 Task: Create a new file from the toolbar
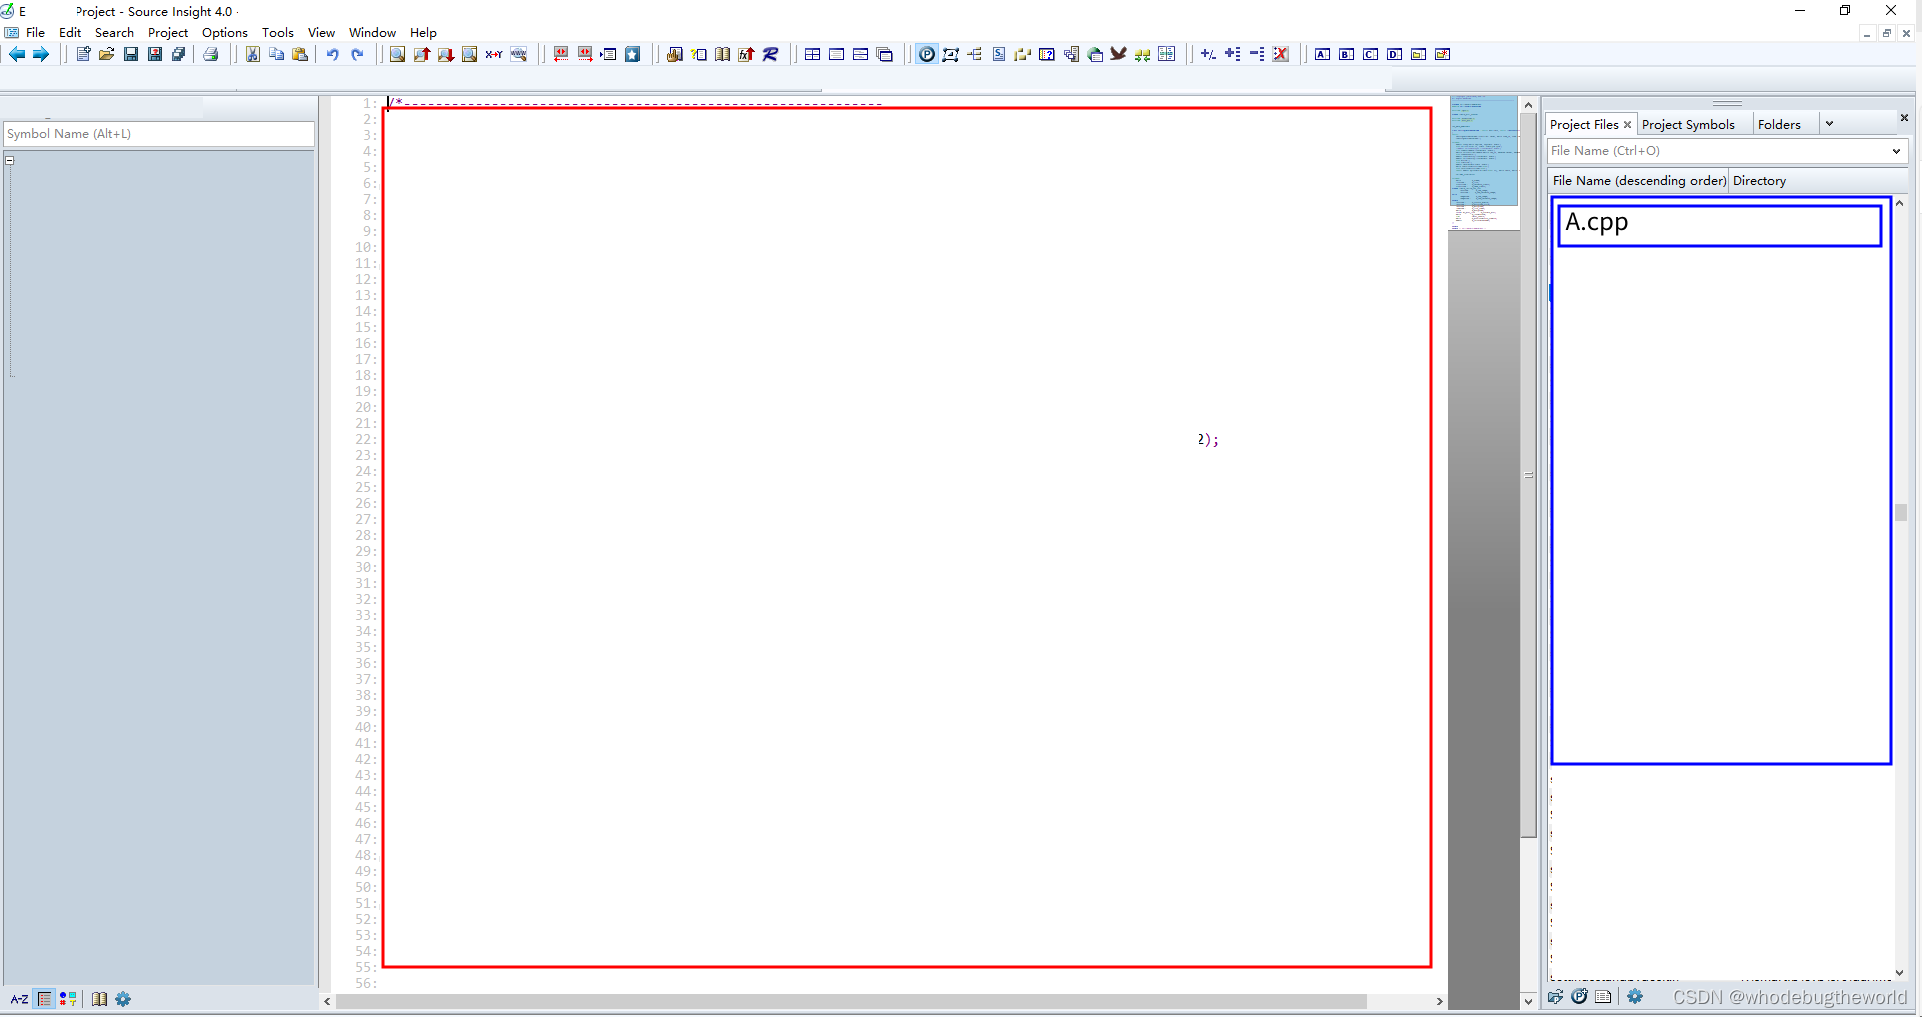pos(83,54)
